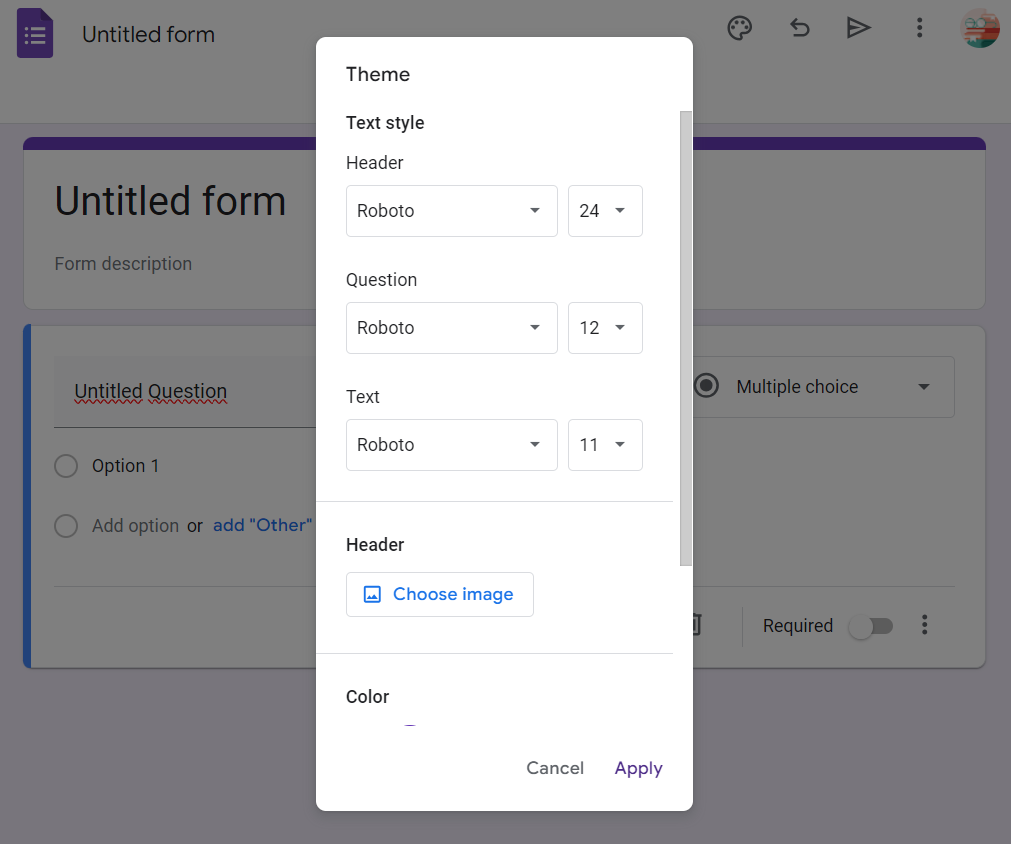Expand the Multiple choice question type dropdown
Image resolution: width=1011 pixels, height=844 pixels.
(x=823, y=387)
